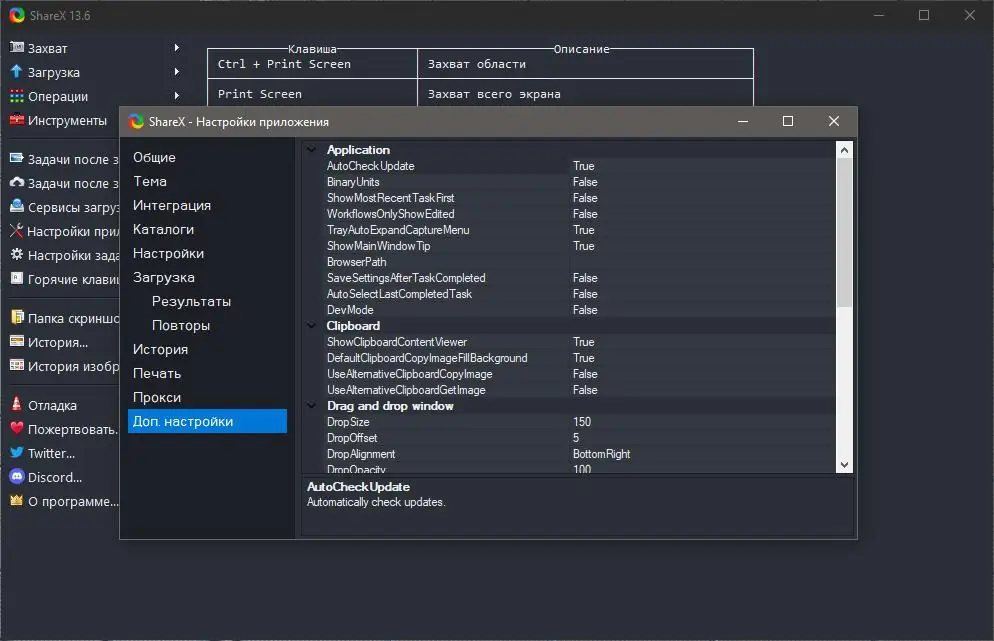Edit the DropOffset value 5
Screen dimensions: 994x641
click(x=702, y=437)
